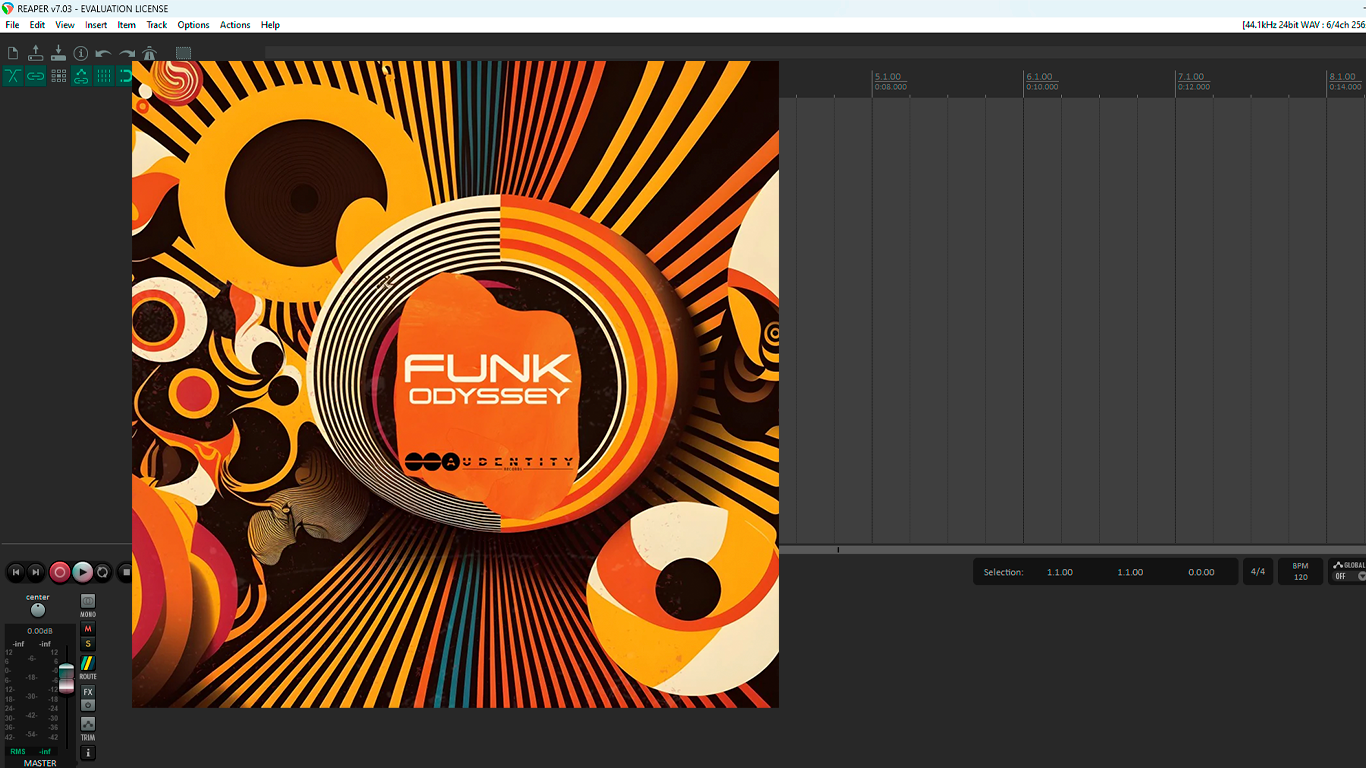This screenshot has height=768, width=1366.
Task: Click the go to project start transport button
Action: point(15,572)
